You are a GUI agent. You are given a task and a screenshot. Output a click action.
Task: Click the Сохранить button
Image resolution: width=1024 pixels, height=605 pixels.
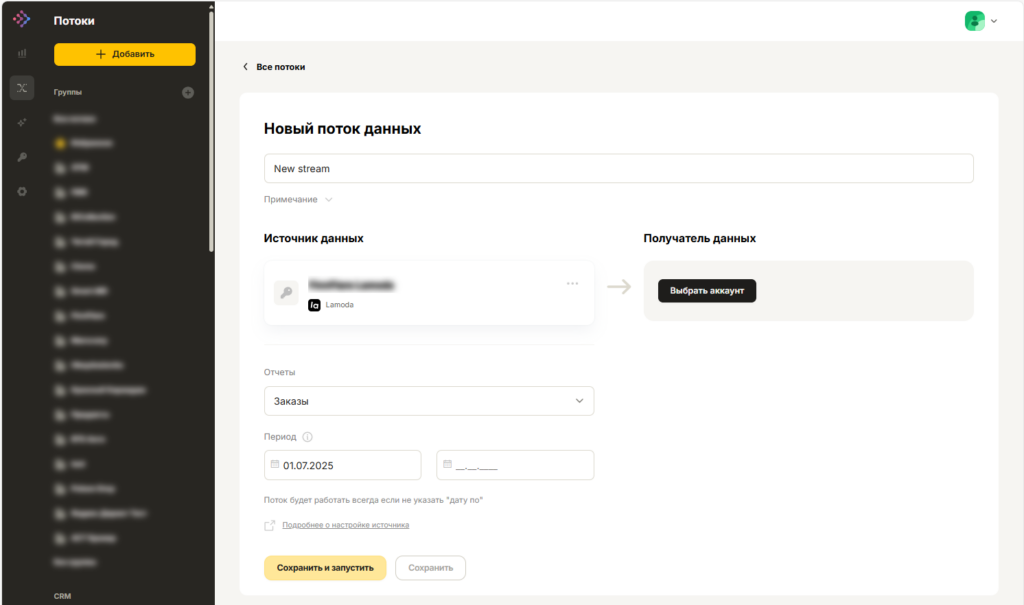(x=430, y=568)
